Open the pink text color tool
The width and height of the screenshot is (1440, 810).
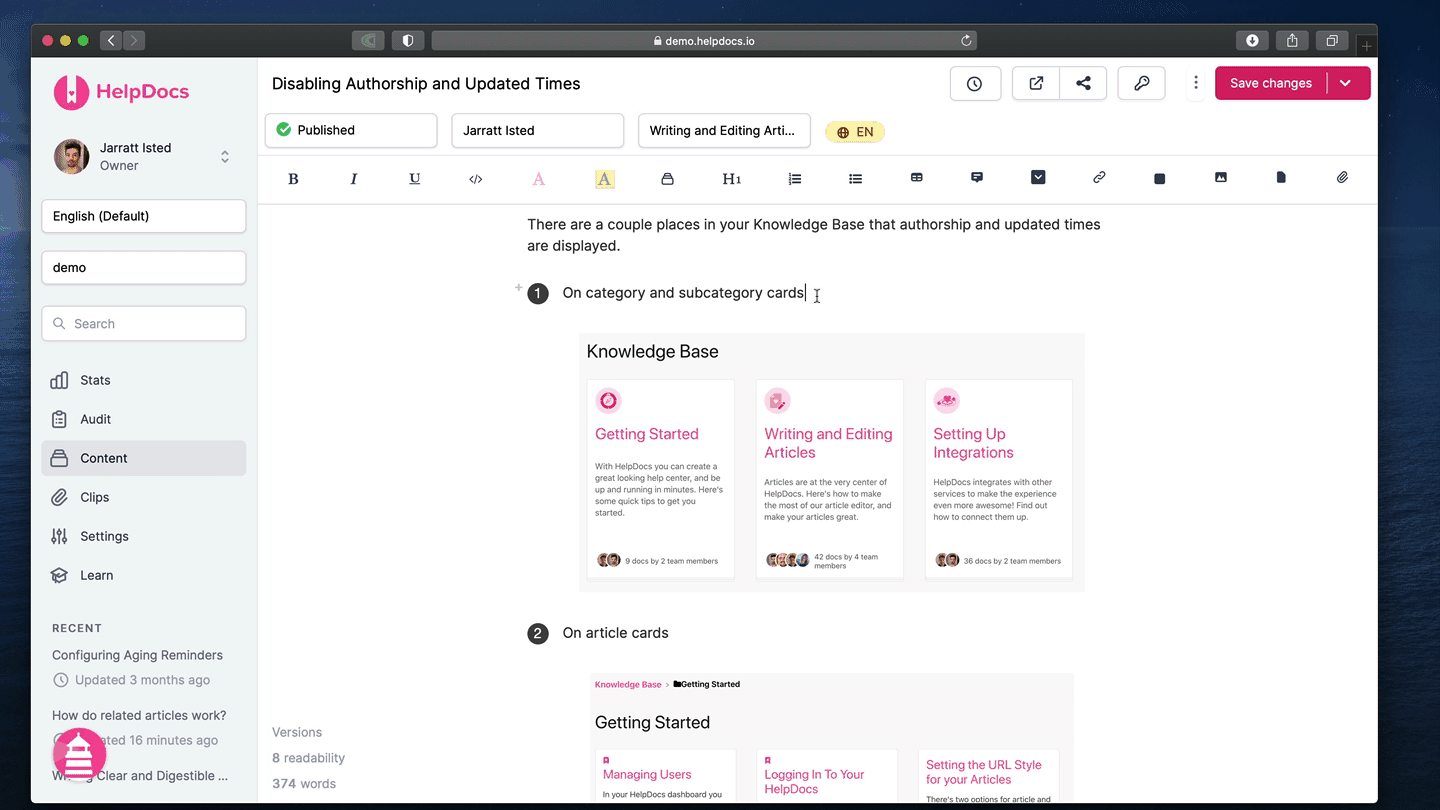[x=538, y=179]
